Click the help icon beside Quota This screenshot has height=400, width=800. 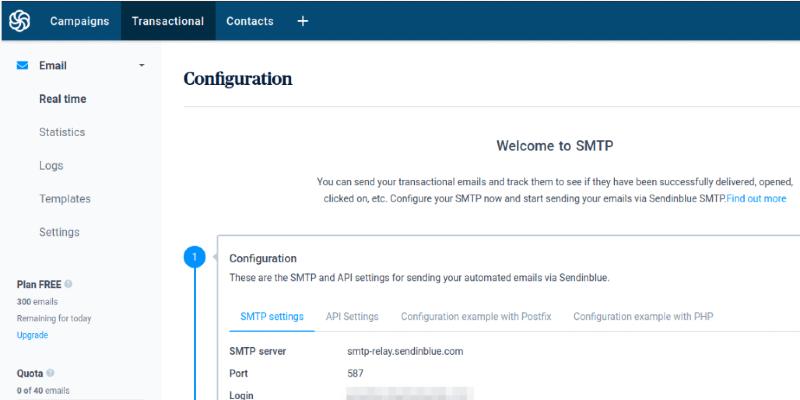(50, 373)
